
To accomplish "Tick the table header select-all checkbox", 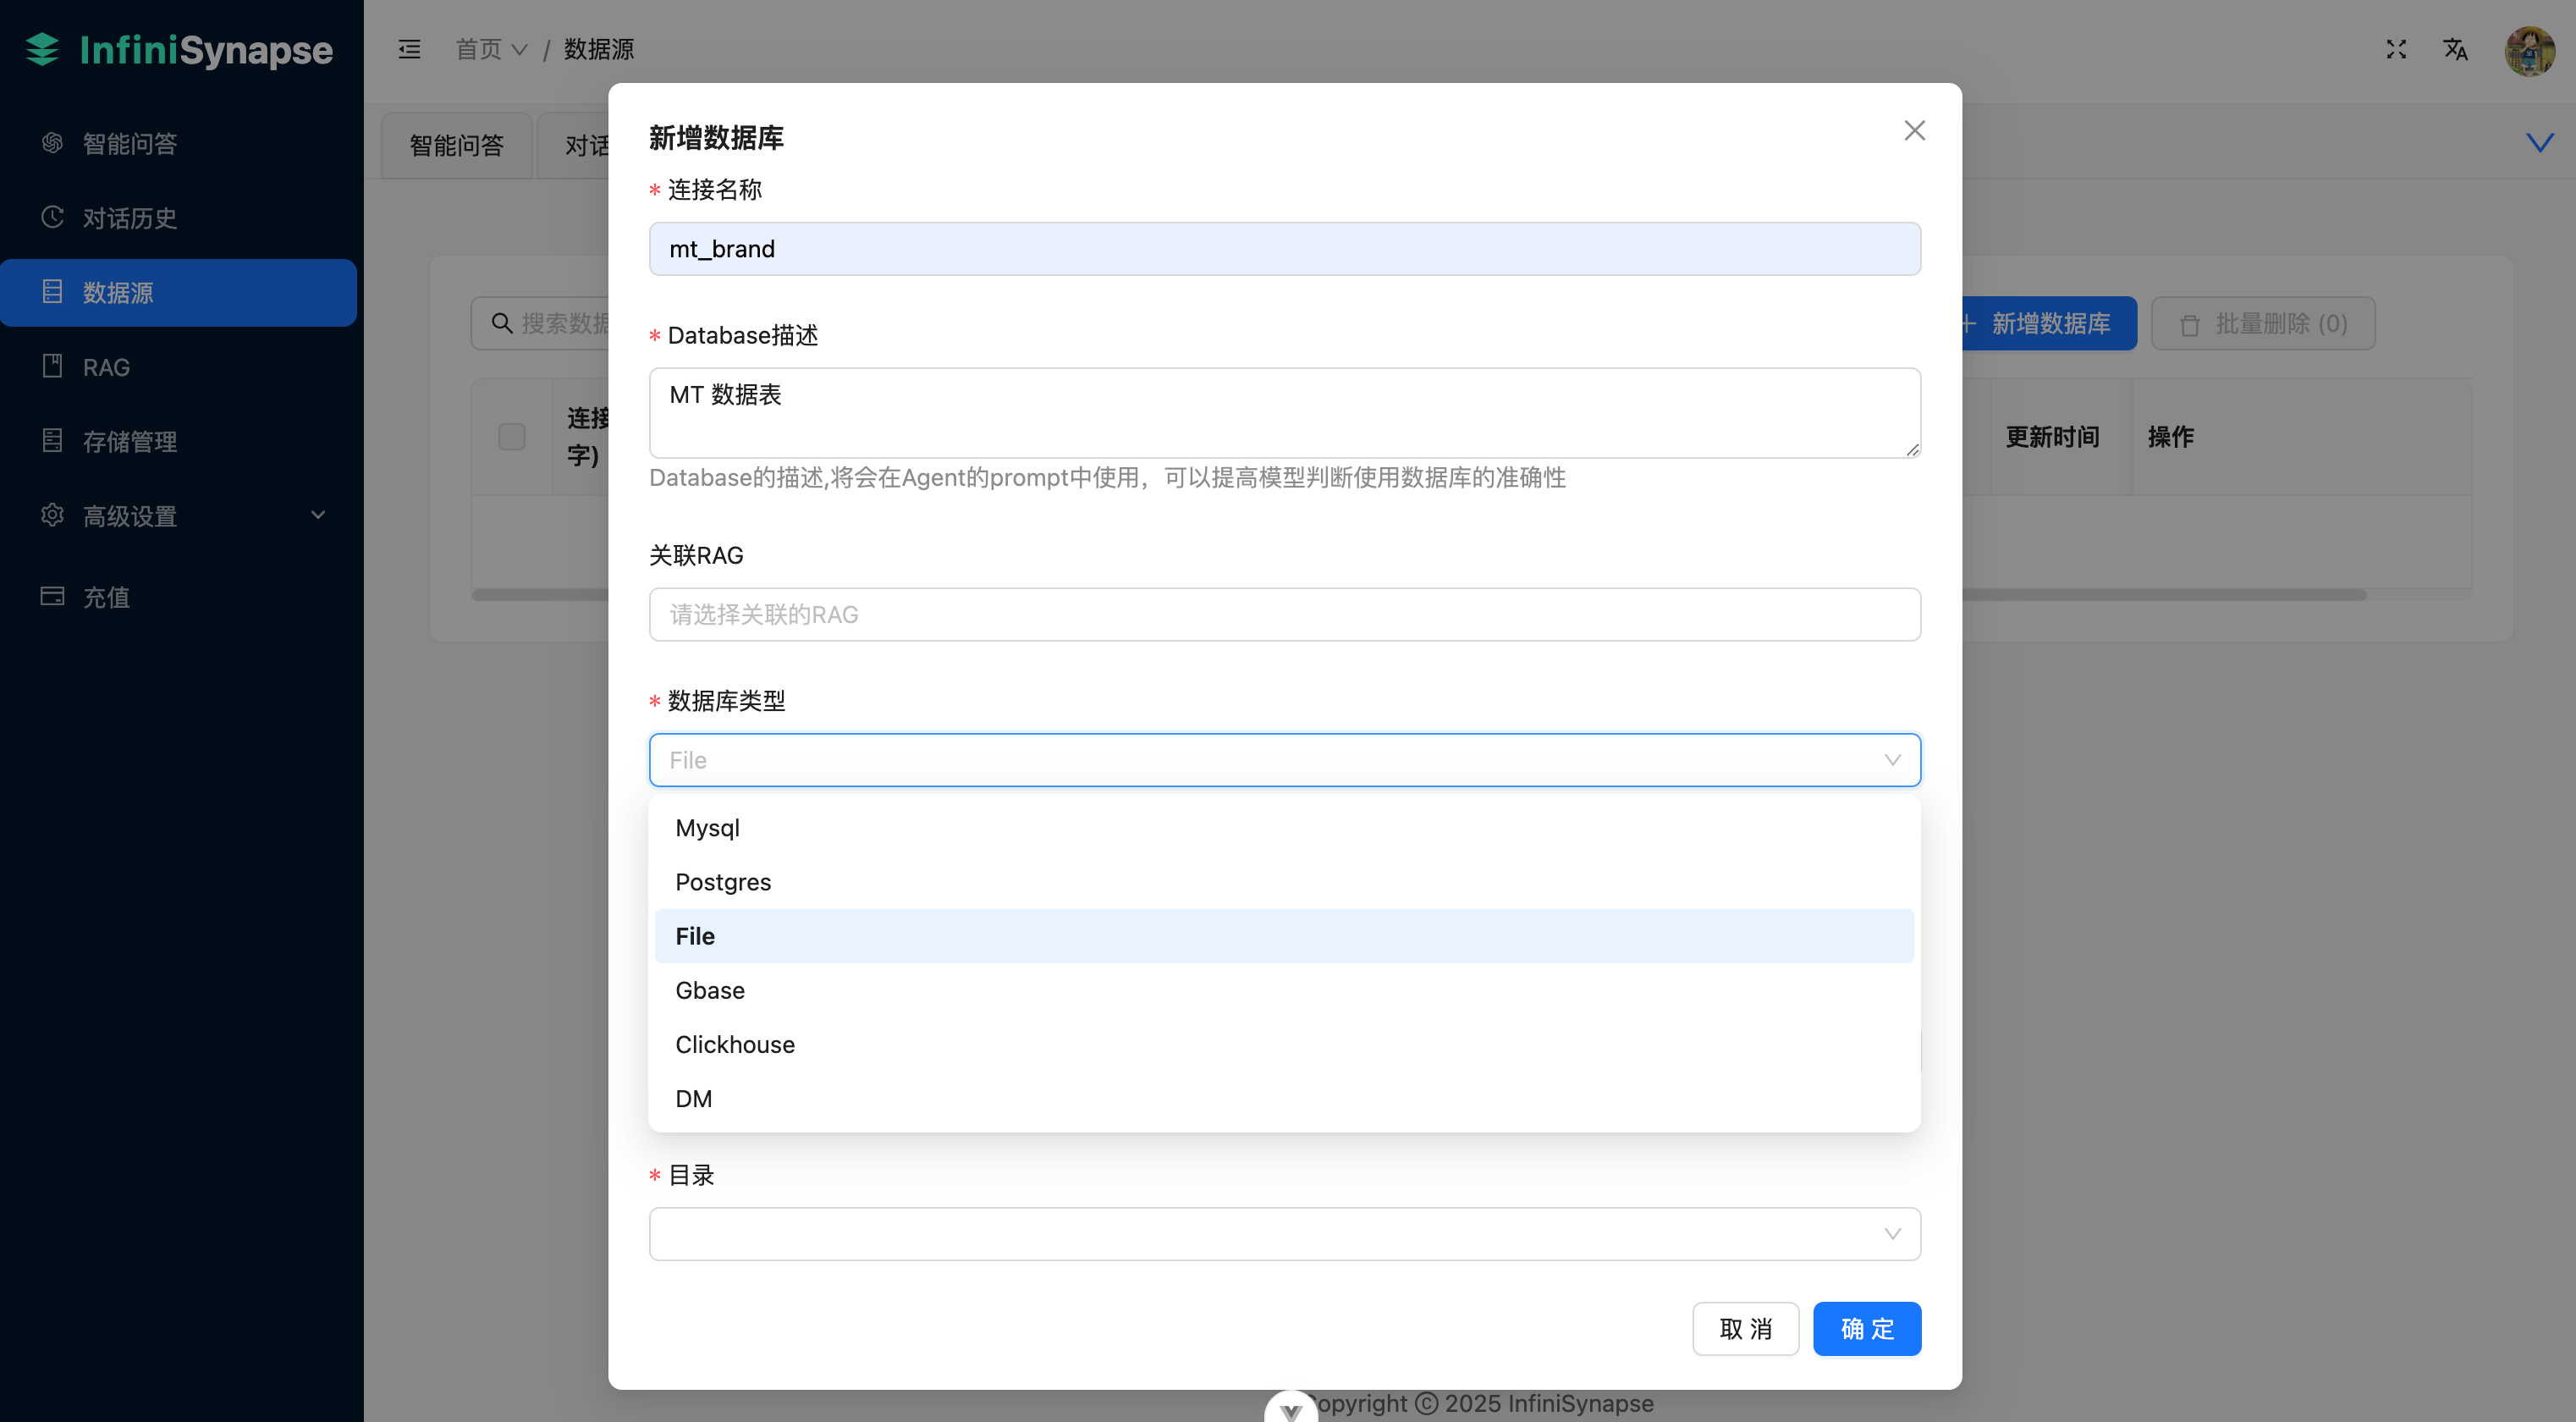I will (x=512, y=436).
